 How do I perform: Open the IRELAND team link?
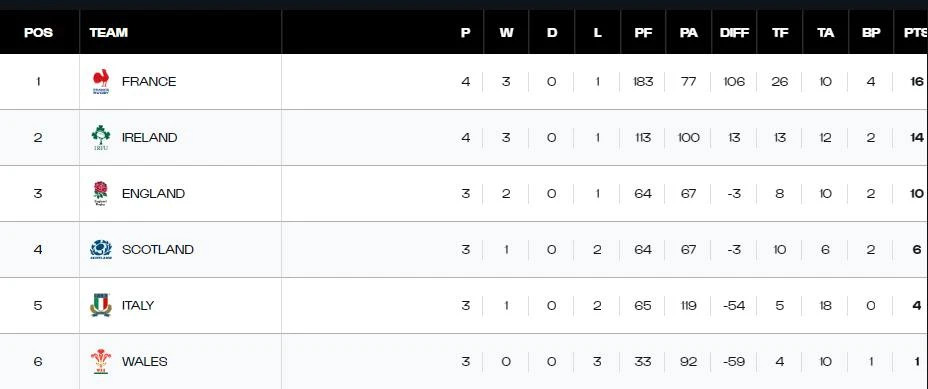(149, 137)
